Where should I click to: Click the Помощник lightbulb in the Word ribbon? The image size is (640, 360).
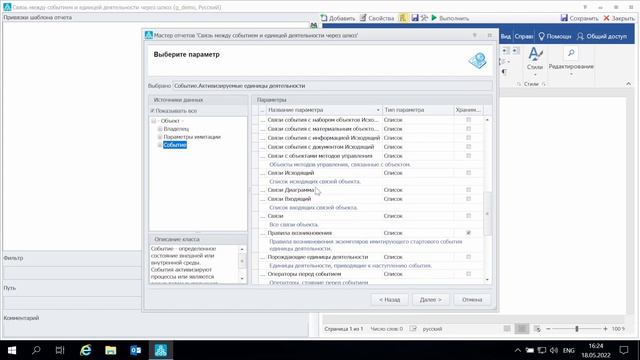coord(554,36)
